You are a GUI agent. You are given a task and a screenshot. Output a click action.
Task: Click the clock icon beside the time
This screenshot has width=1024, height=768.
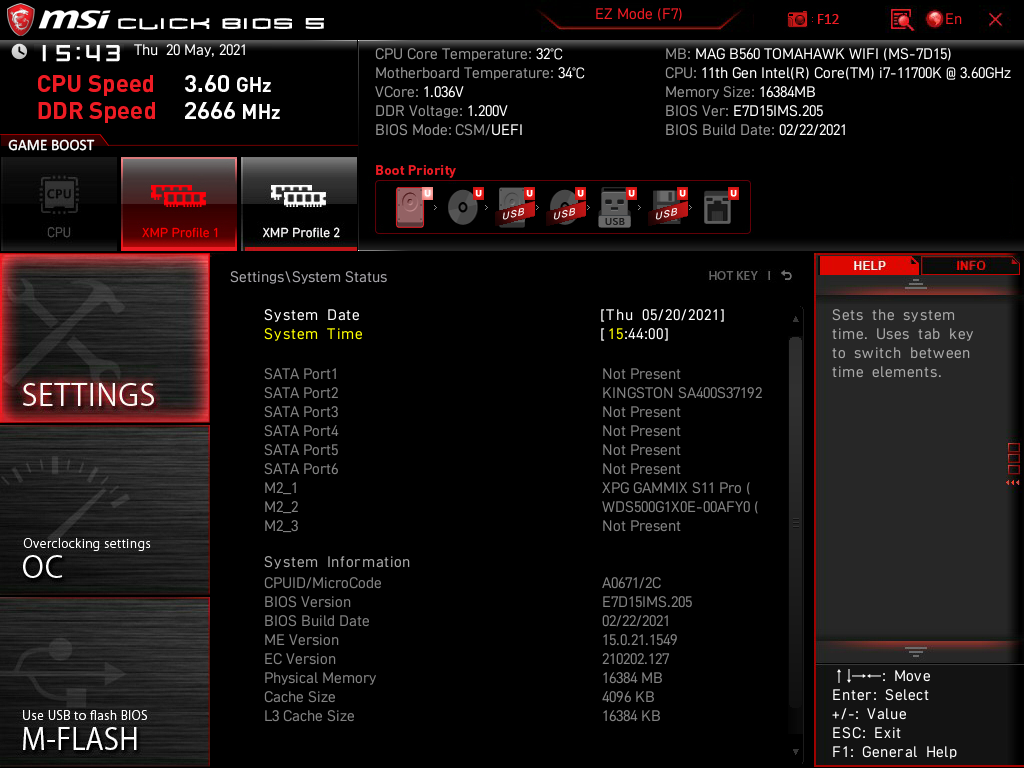(19, 51)
